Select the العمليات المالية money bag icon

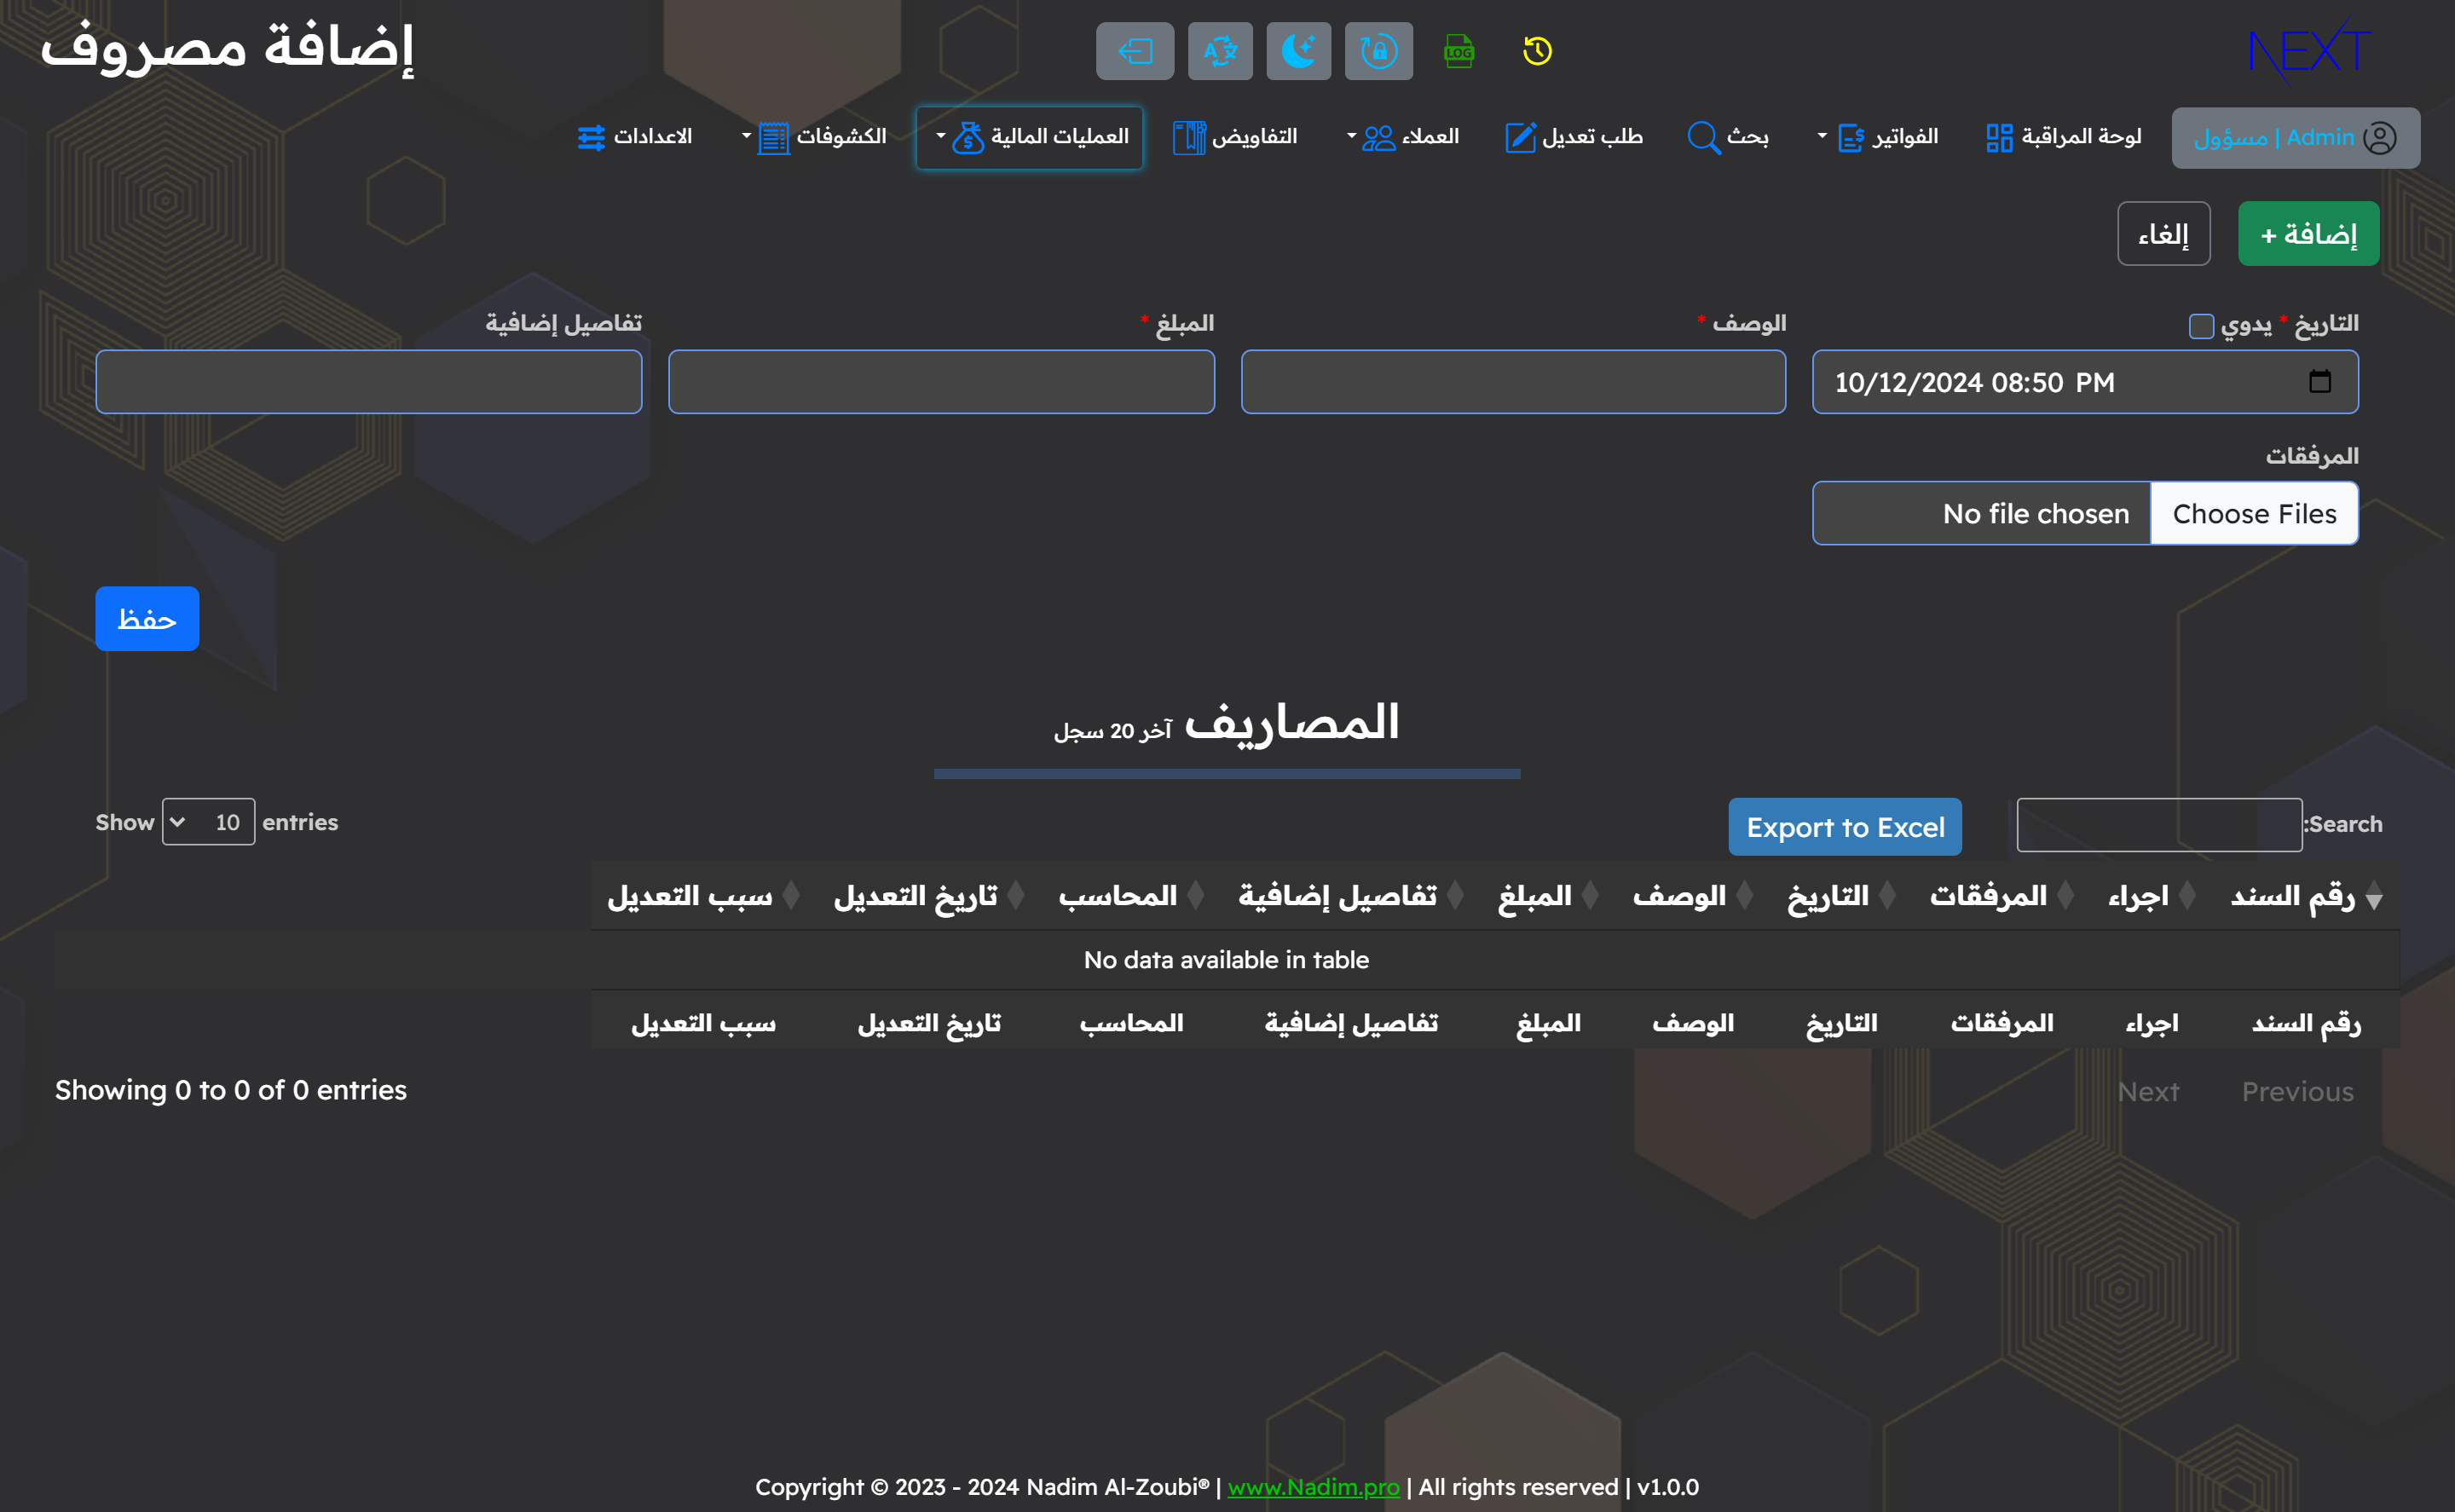click(x=969, y=137)
